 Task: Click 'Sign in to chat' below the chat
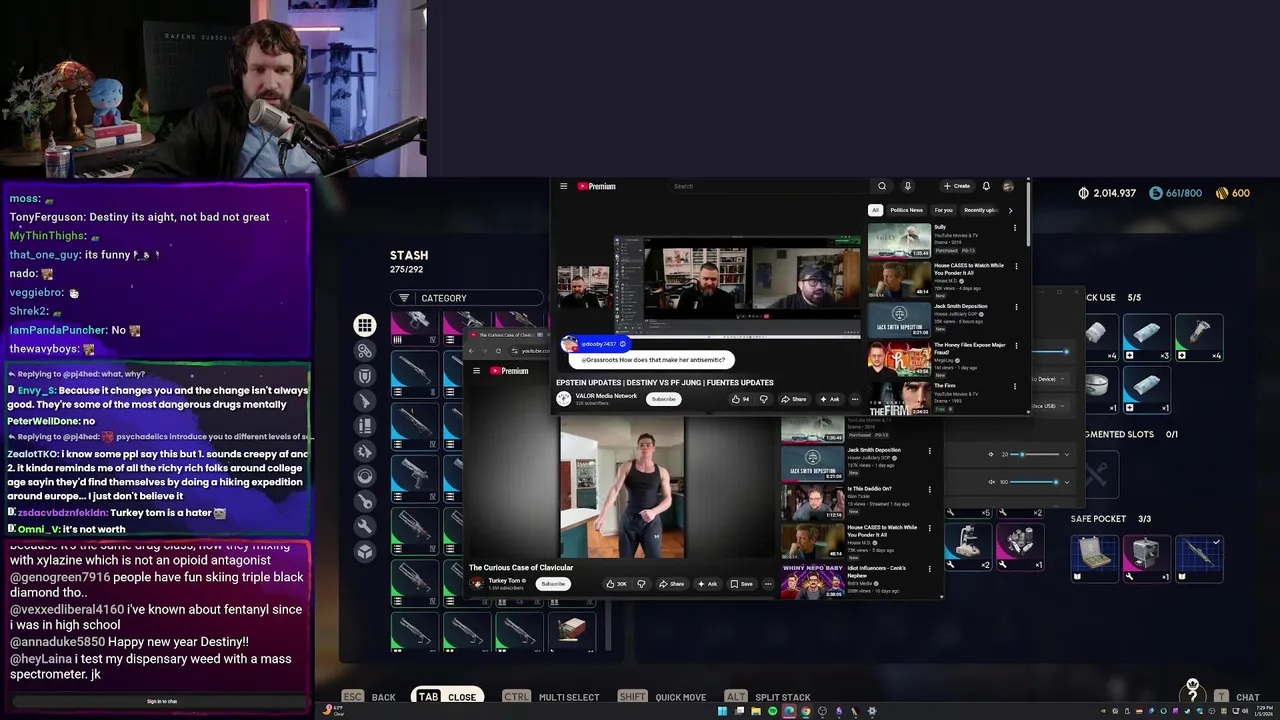point(162,701)
